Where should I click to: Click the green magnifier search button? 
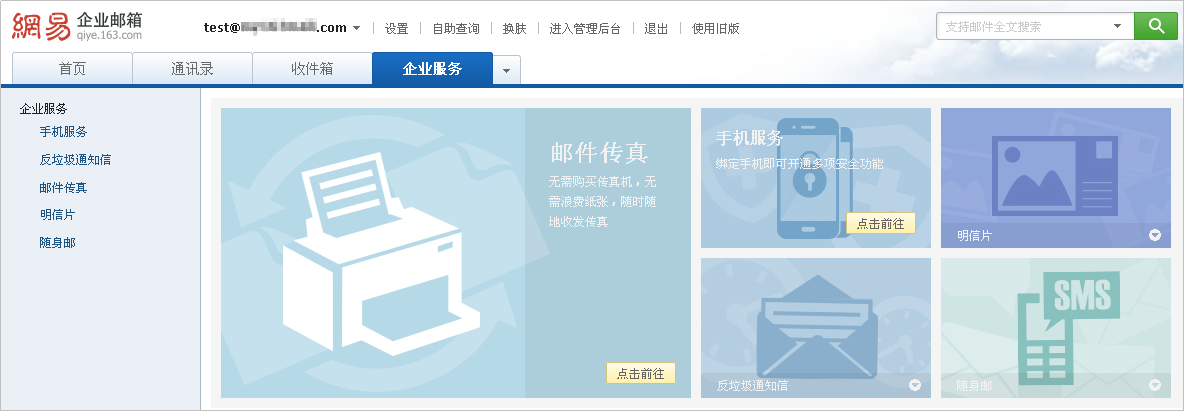pyautogui.click(x=1155, y=26)
